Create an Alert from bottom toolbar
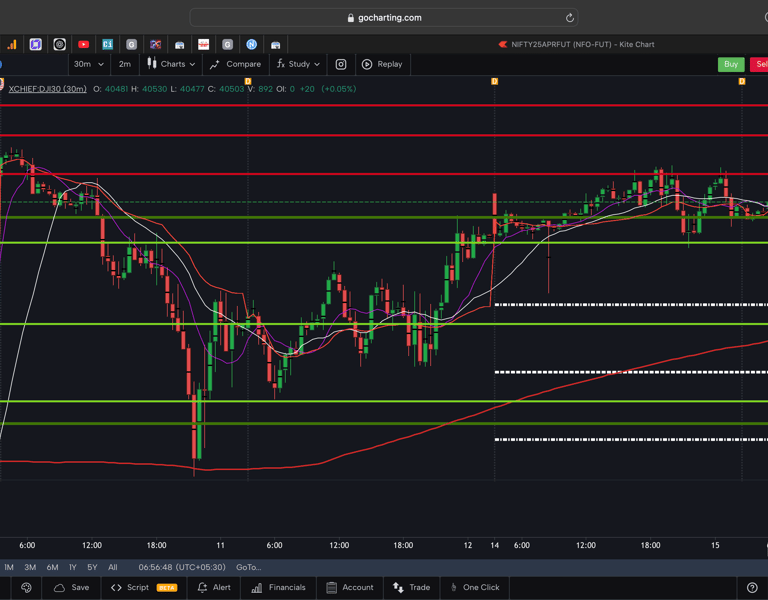Viewport: 768px width, 600px height. (x=214, y=587)
